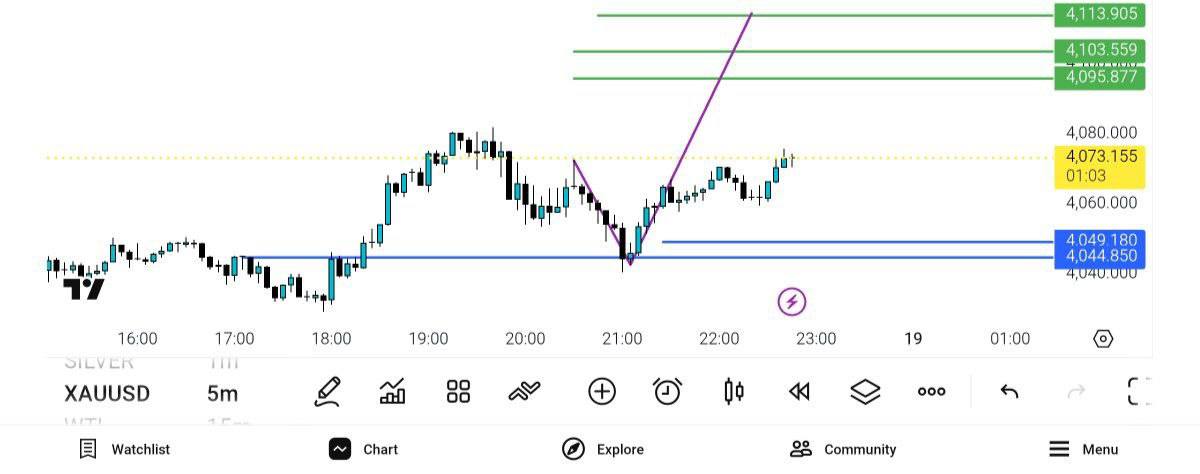This screenshot has height=474, width=1200.
Task: Change chart type with the candlestick icon
Action: [x=733, y=392]
